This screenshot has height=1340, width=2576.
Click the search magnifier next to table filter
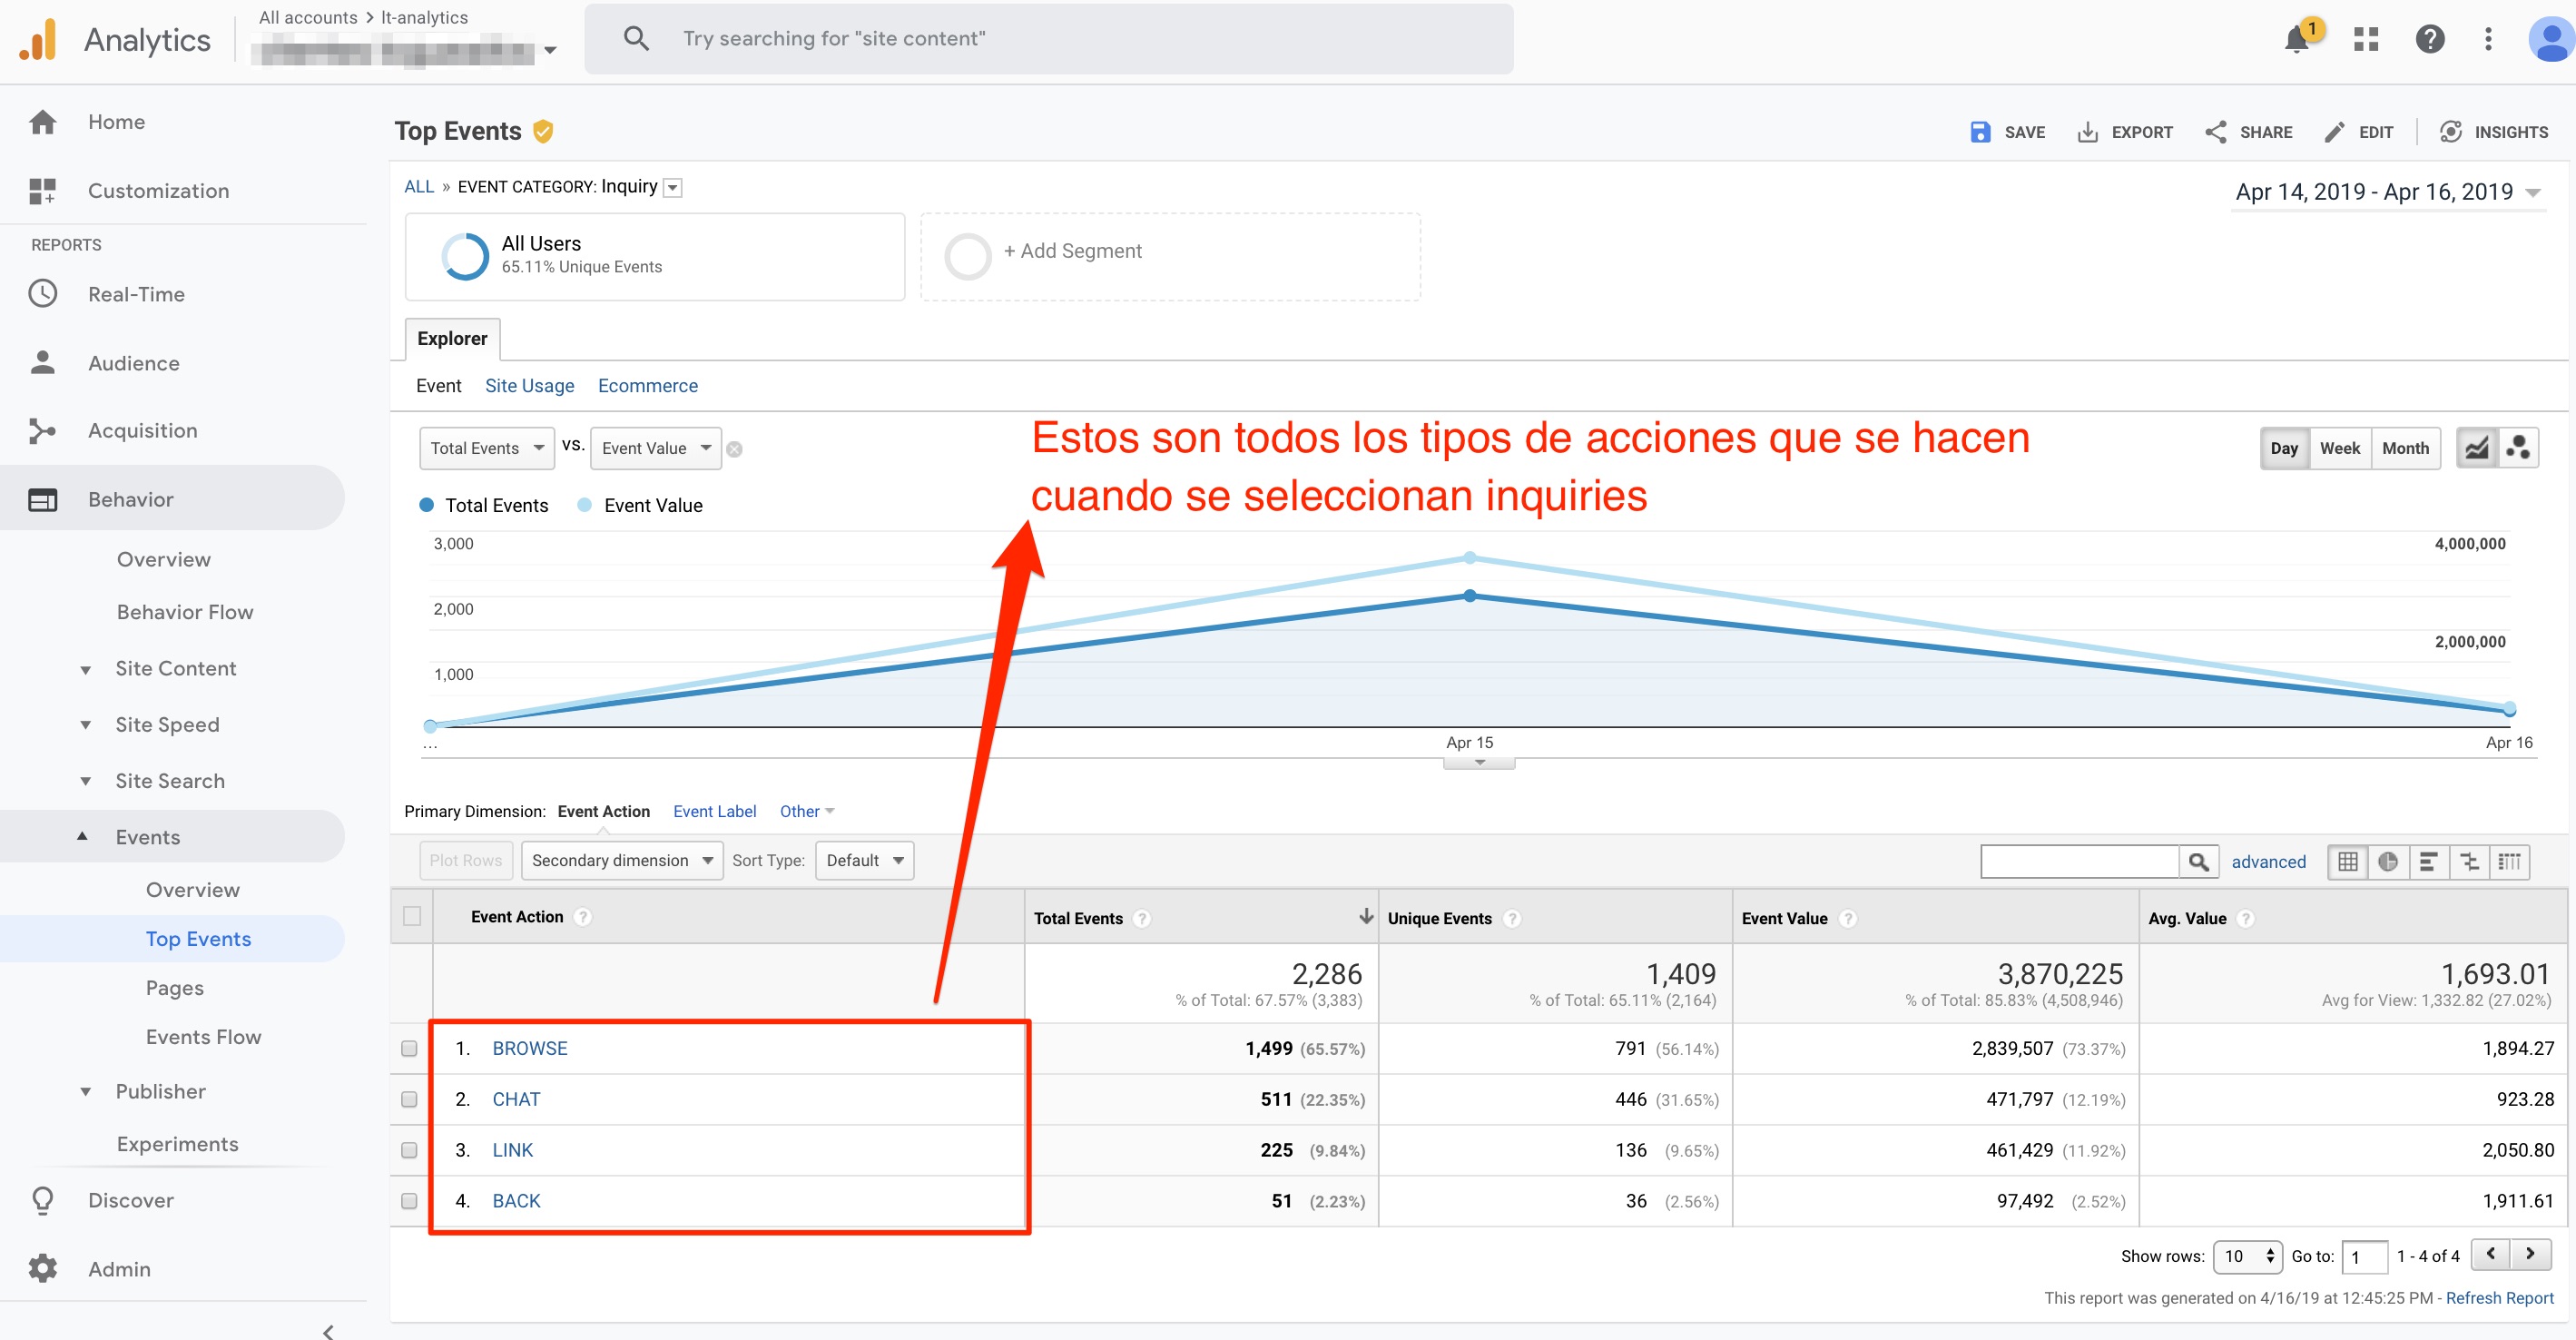click(x=2198, y=861)
